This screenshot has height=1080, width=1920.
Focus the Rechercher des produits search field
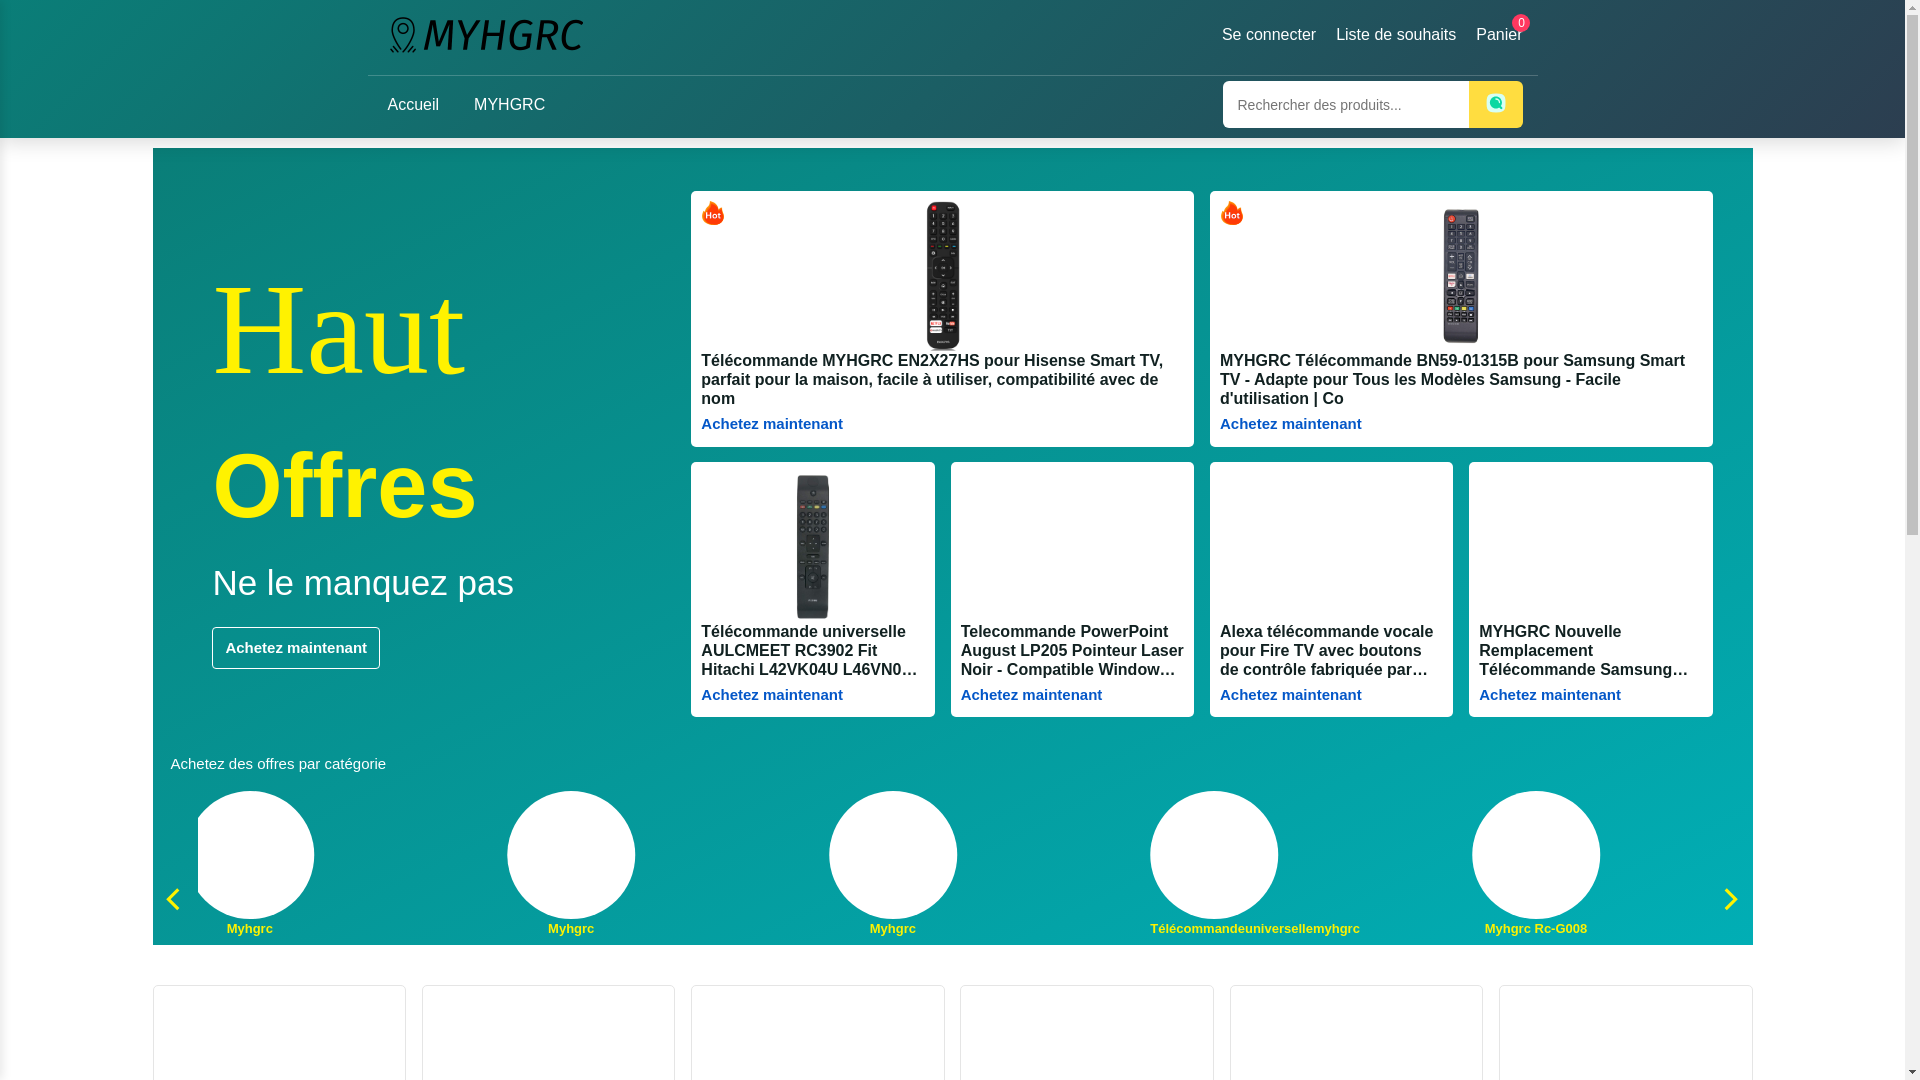click(x=1345, y=105)
